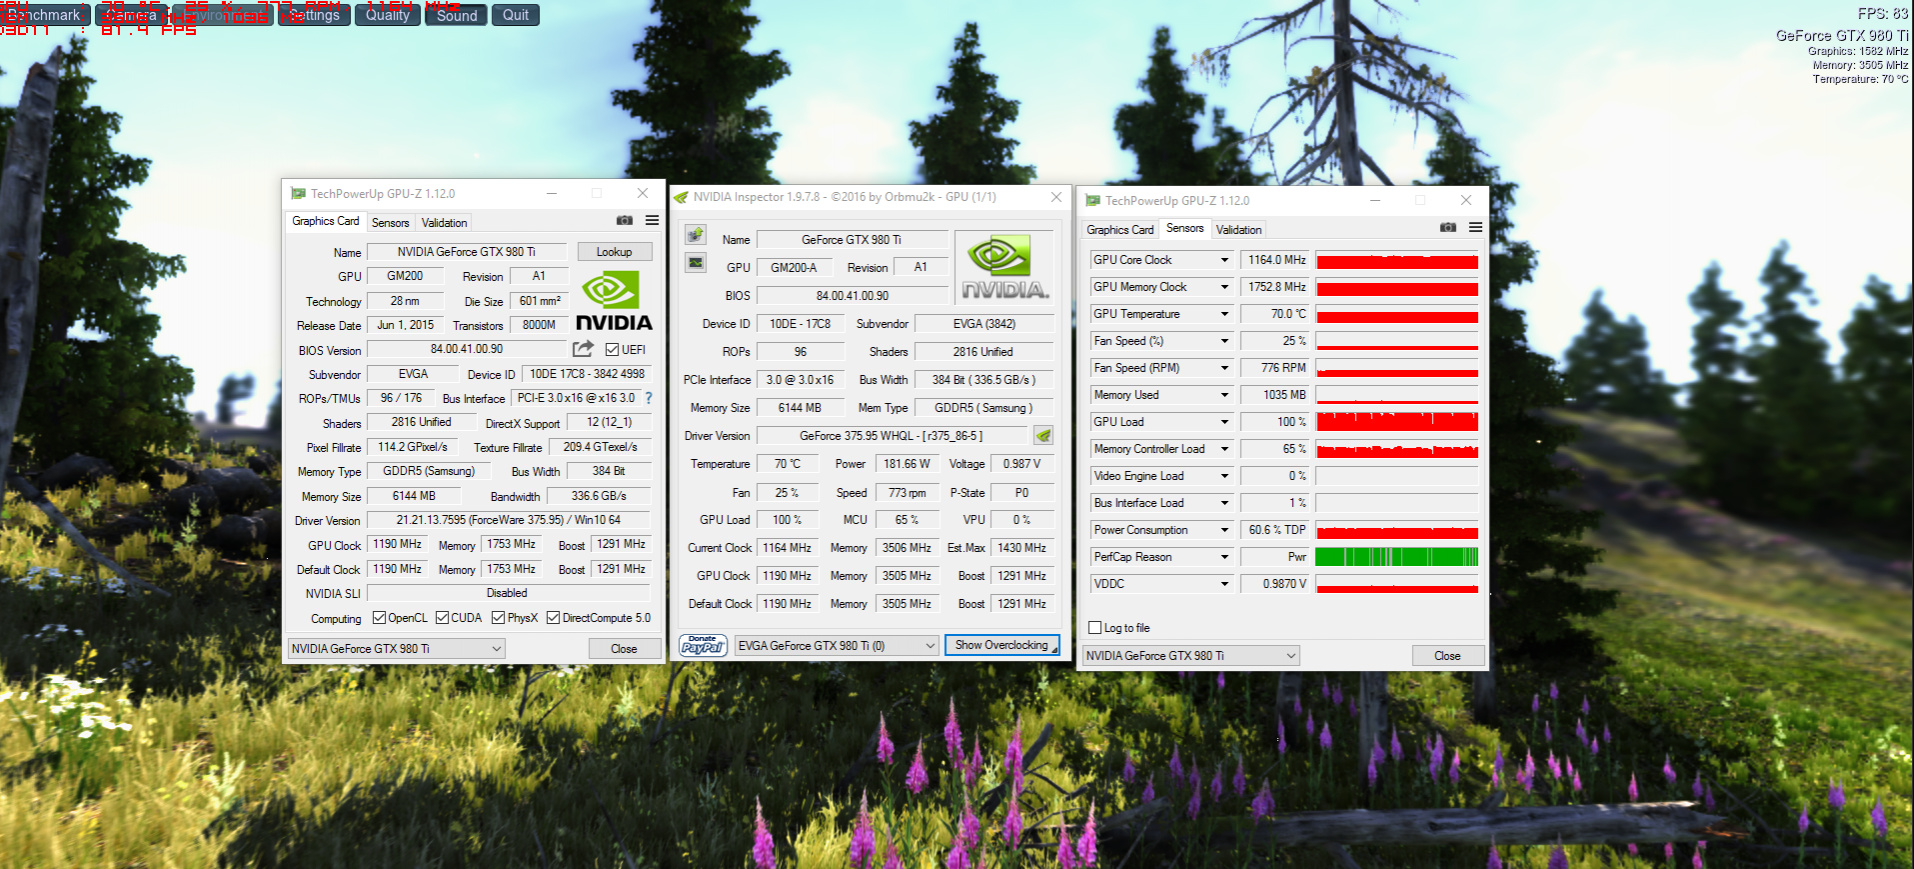Click Show Overclocking button
Viewport: 1914px width, 869px height.
pyautogui.click(x=1001, y=645)
